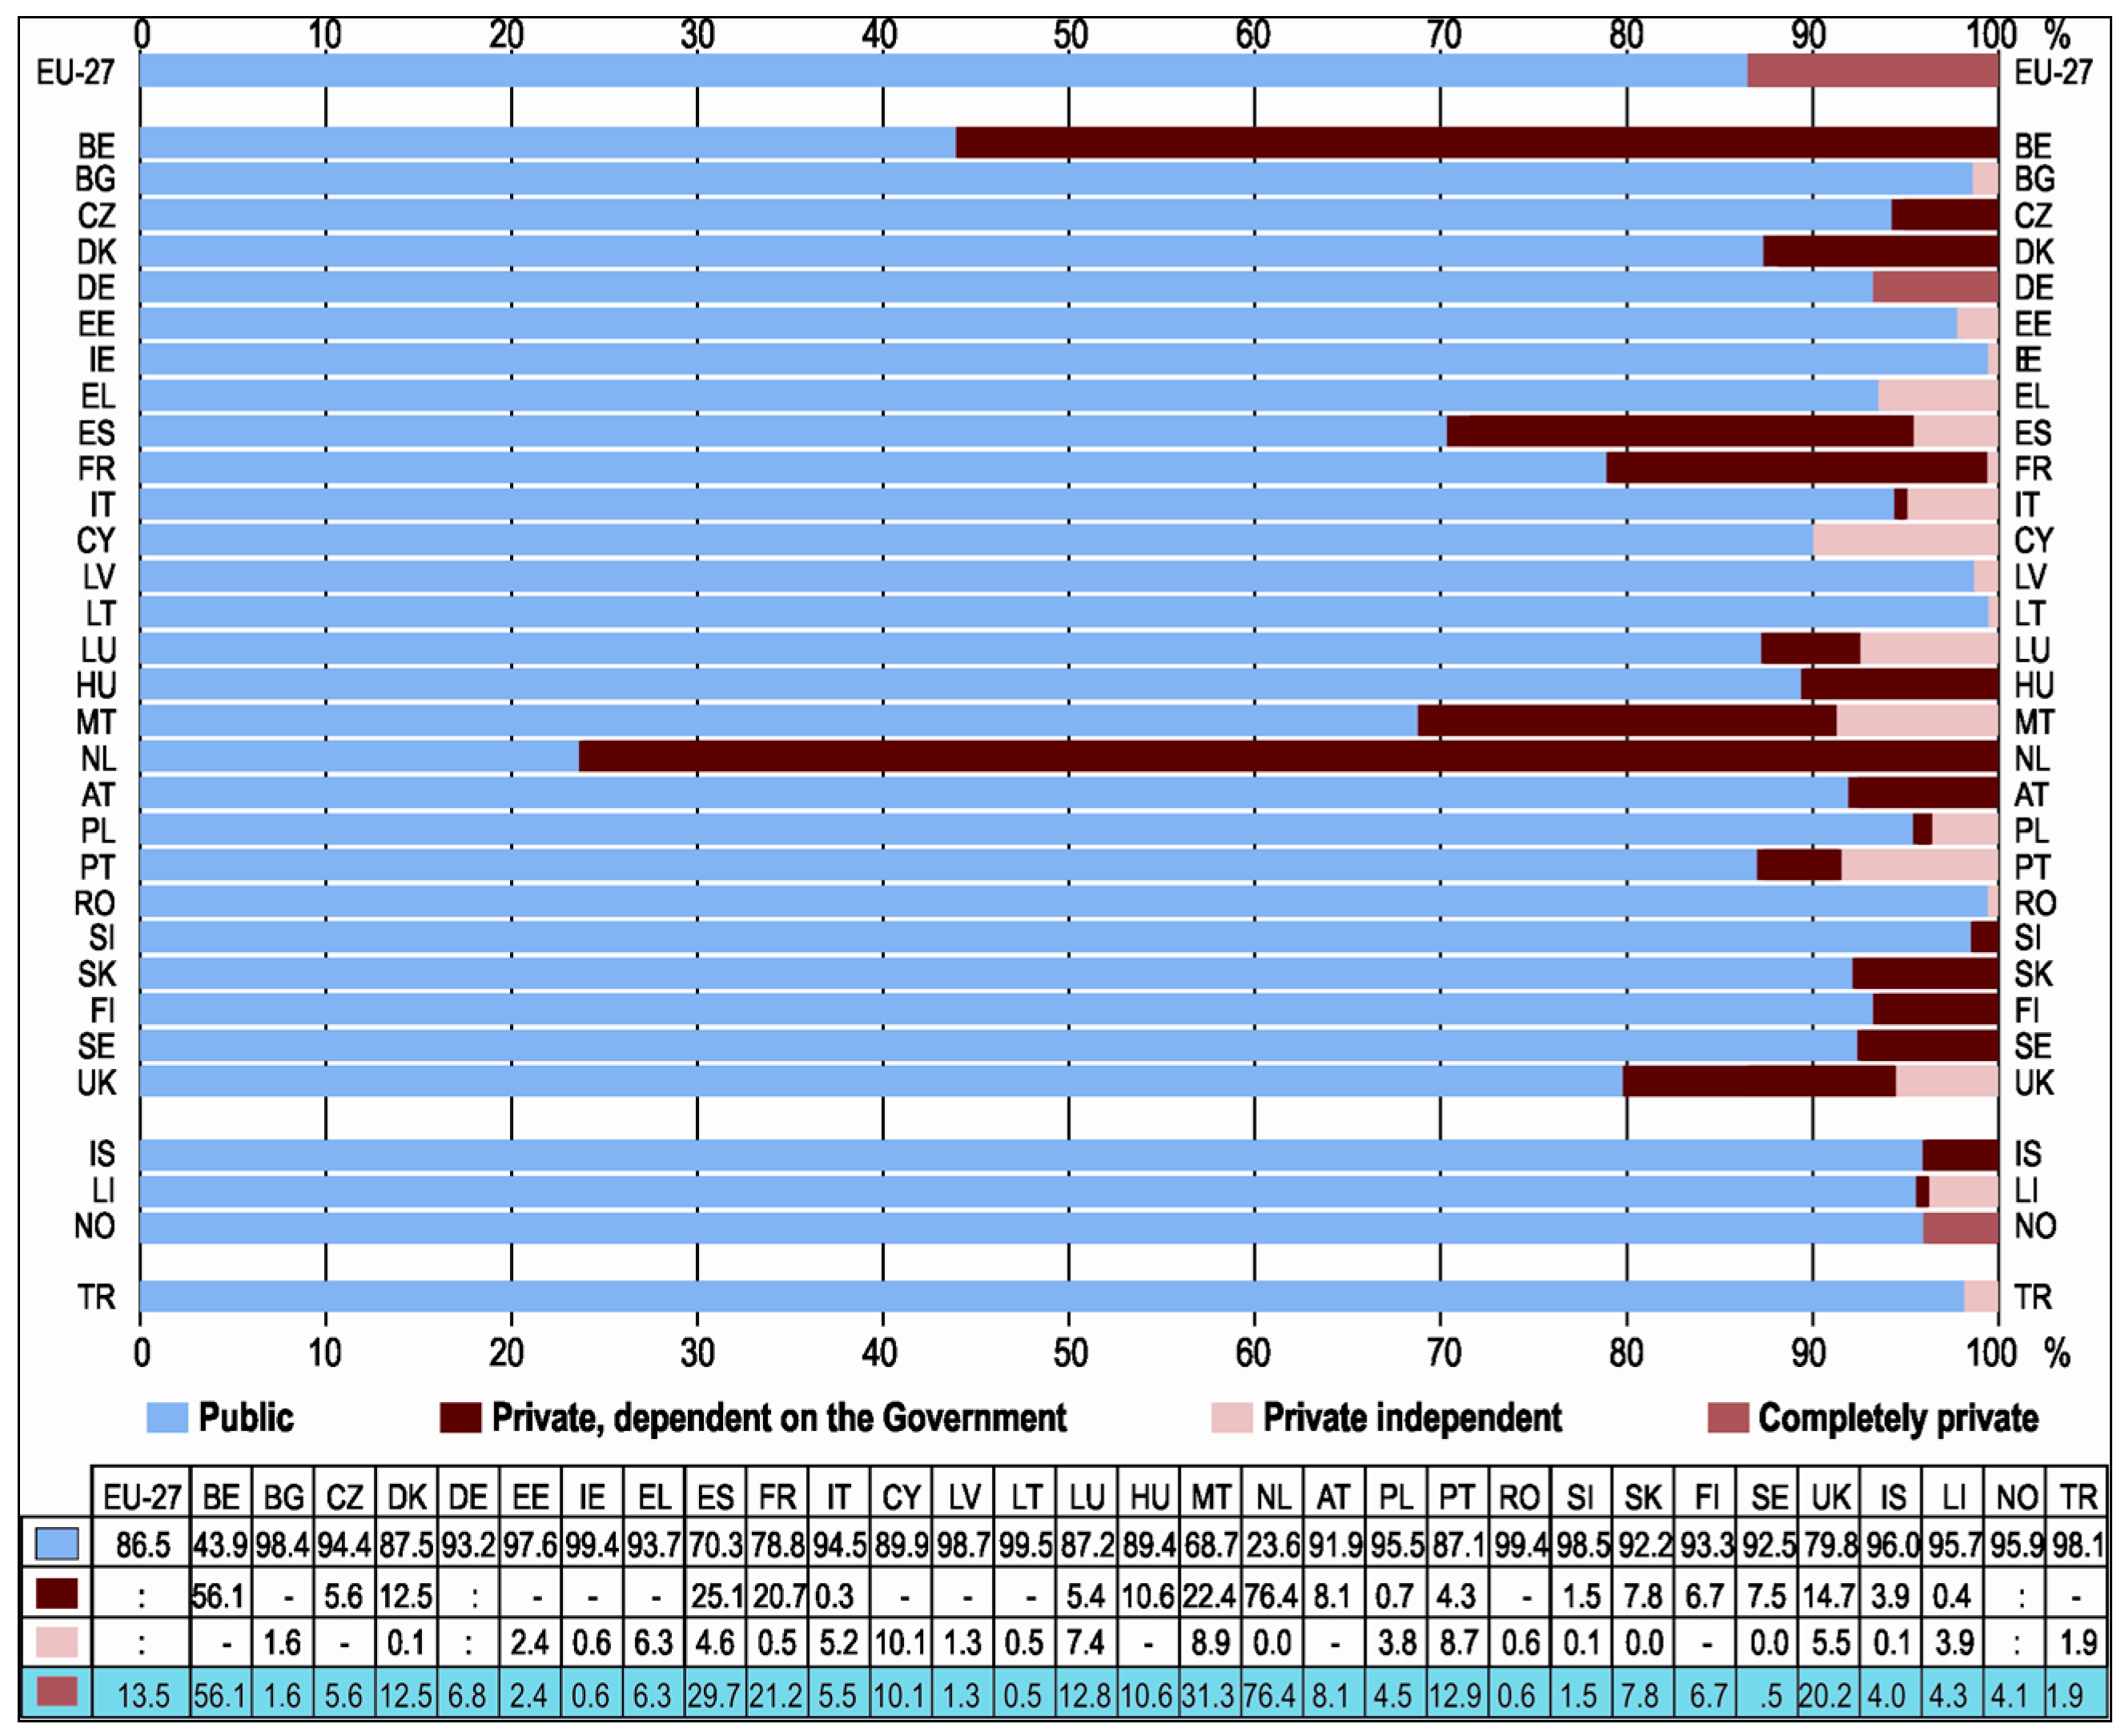Click the 56.1 value cell under BE
This screenshot has width=2125, height=1736.
tap(219, 1594)
